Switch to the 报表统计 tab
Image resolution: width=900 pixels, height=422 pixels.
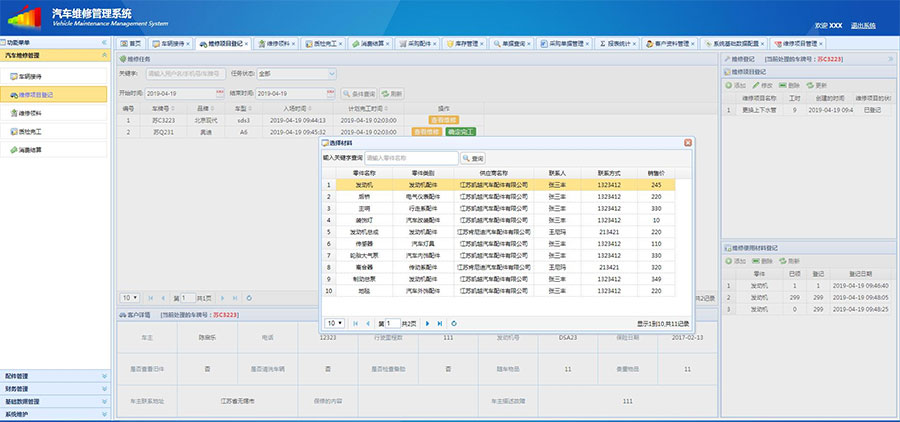(x=620, y=44)
